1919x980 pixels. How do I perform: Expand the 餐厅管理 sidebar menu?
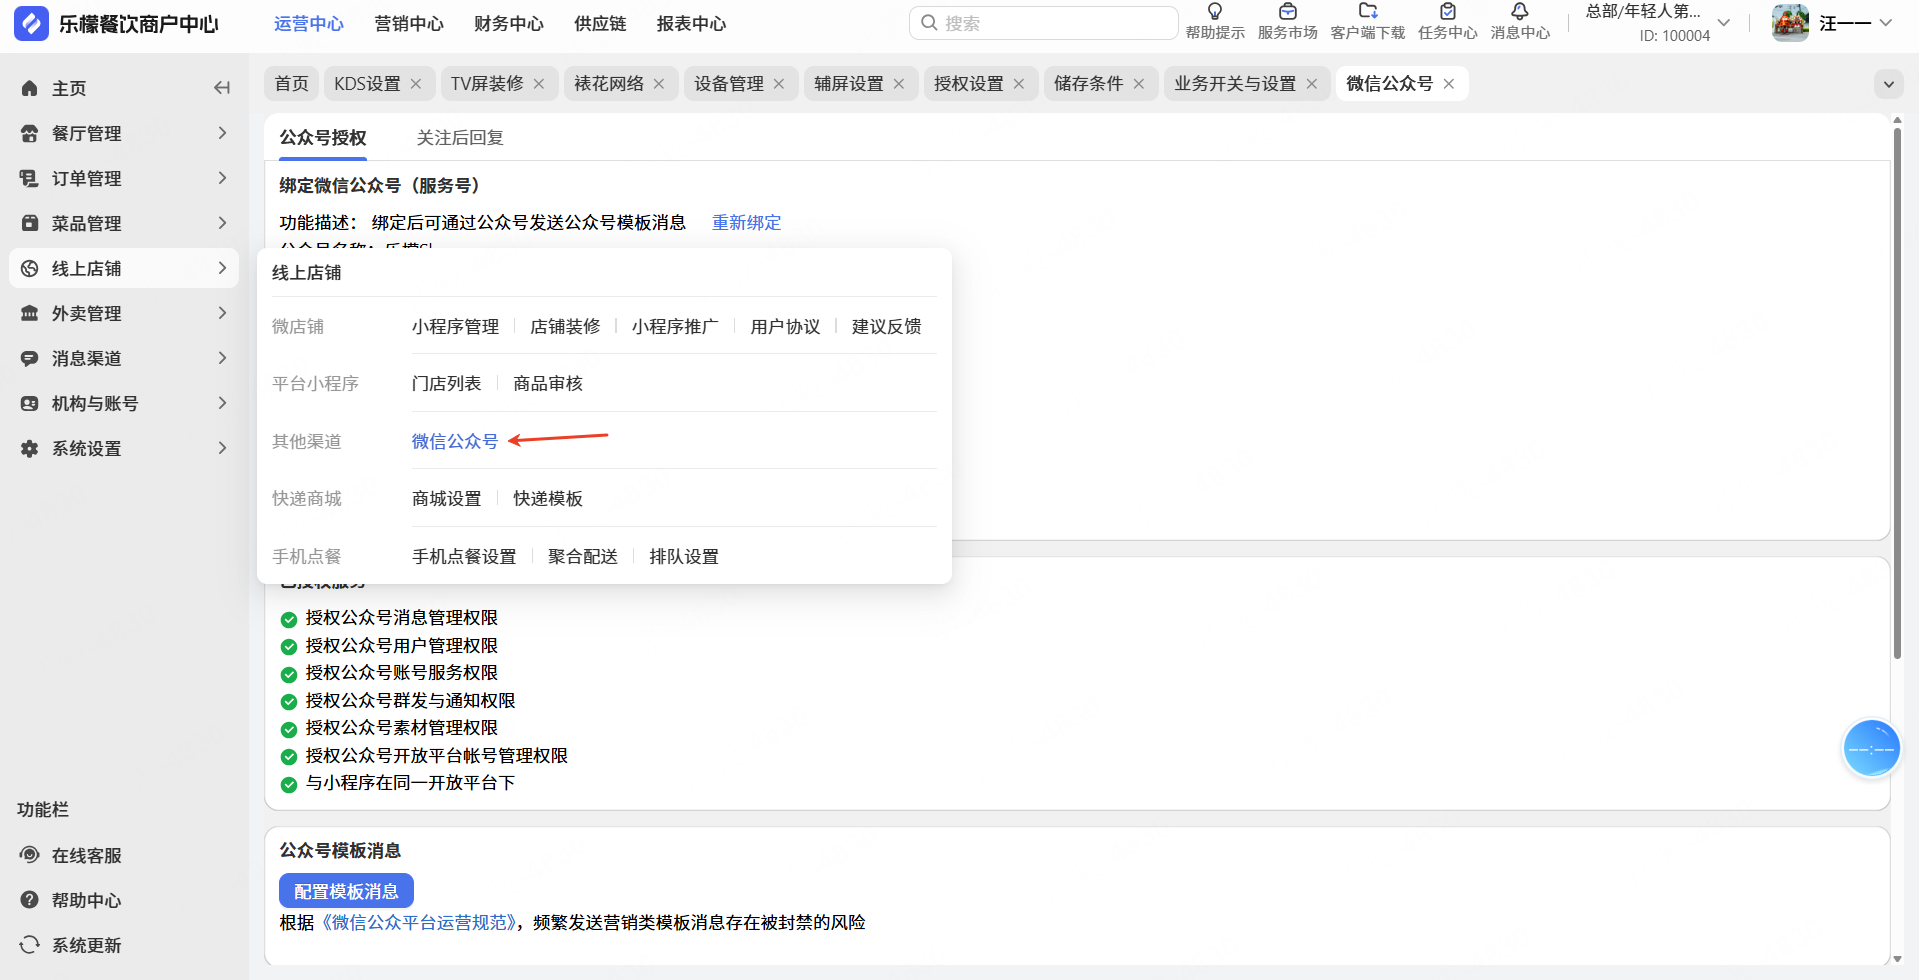(x=124, y=133)
